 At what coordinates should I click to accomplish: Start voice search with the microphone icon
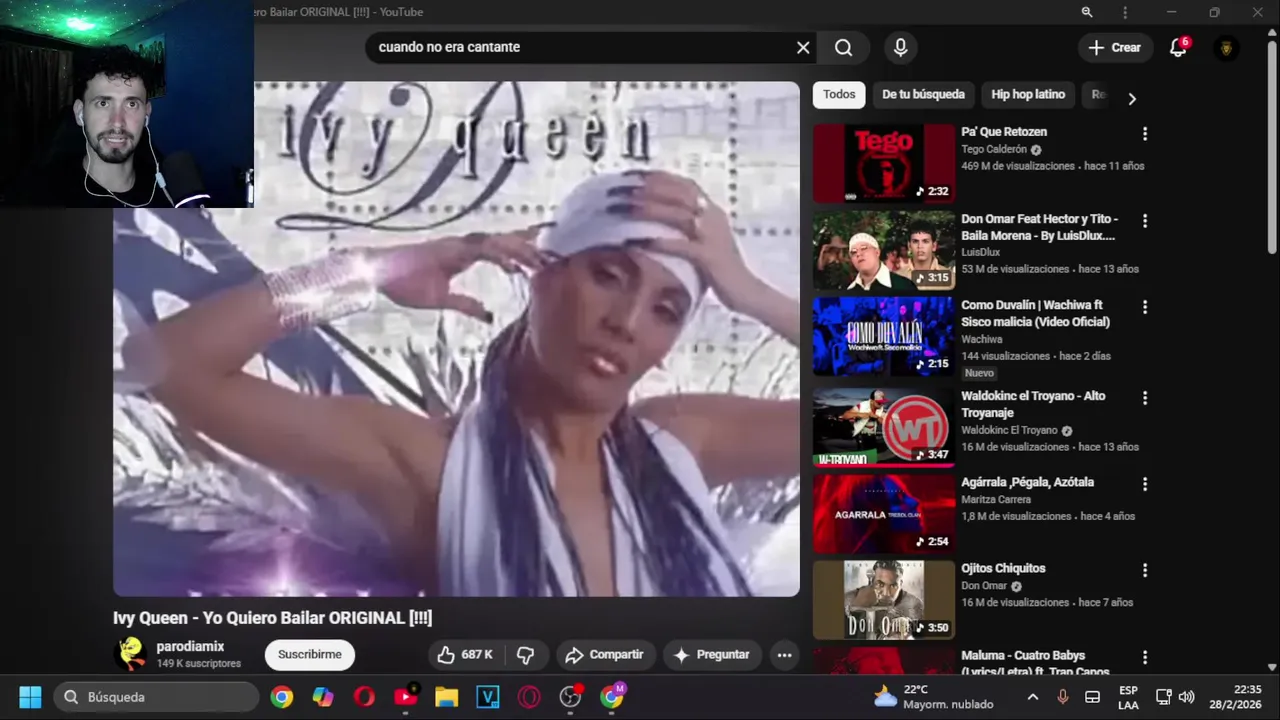[x=900, y=47]
